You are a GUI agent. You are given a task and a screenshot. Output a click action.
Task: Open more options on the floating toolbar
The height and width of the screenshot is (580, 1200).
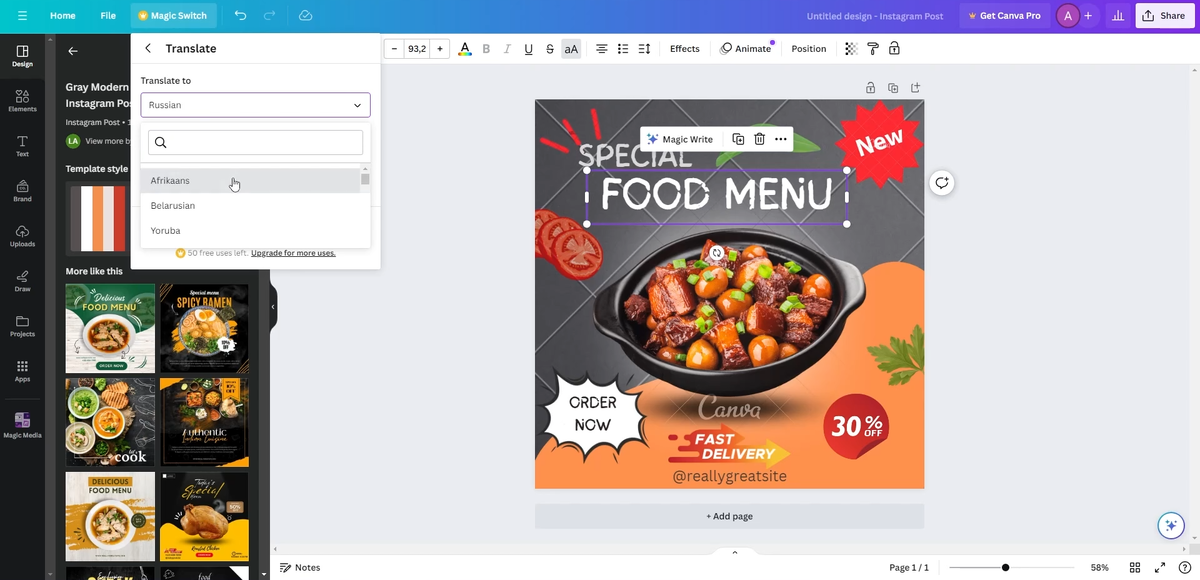pos(781,139)
